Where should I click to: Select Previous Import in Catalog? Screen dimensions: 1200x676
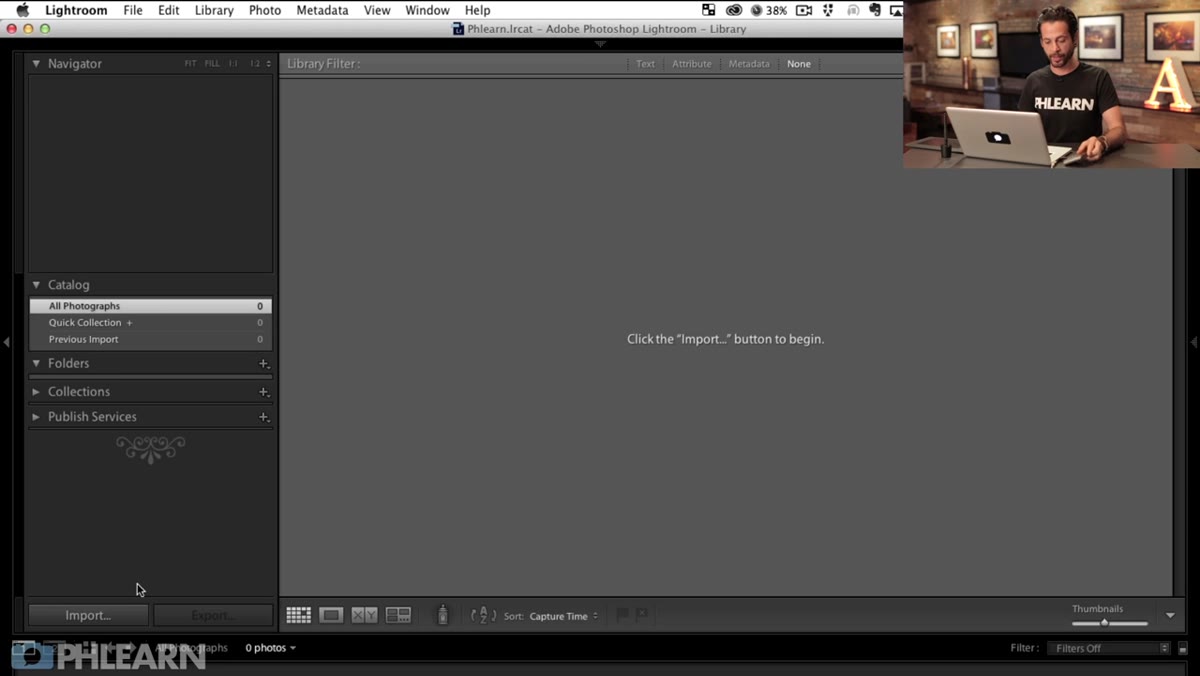[x=150, y=339]
